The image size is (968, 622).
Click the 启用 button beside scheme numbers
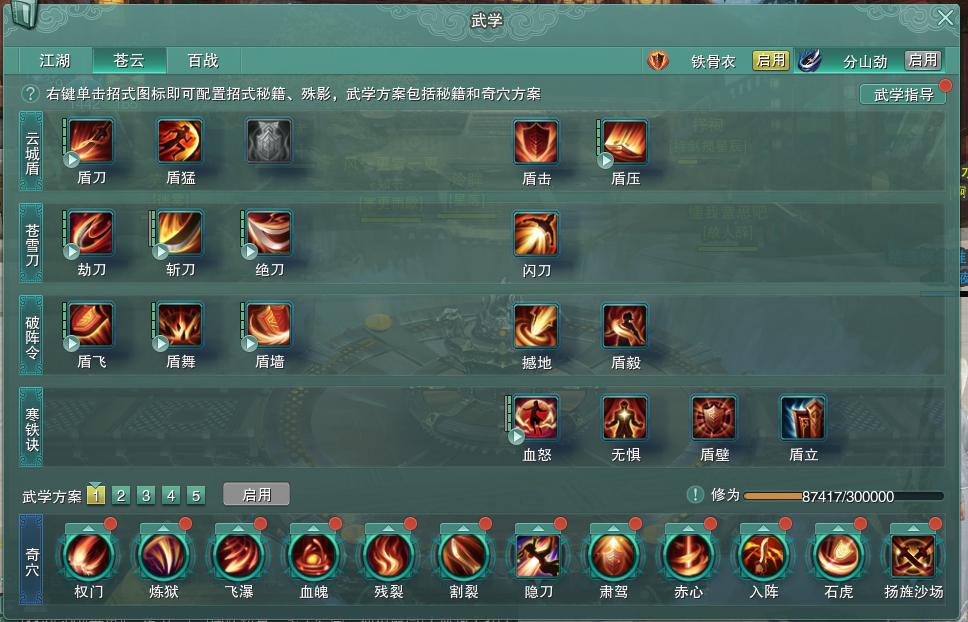256,495
